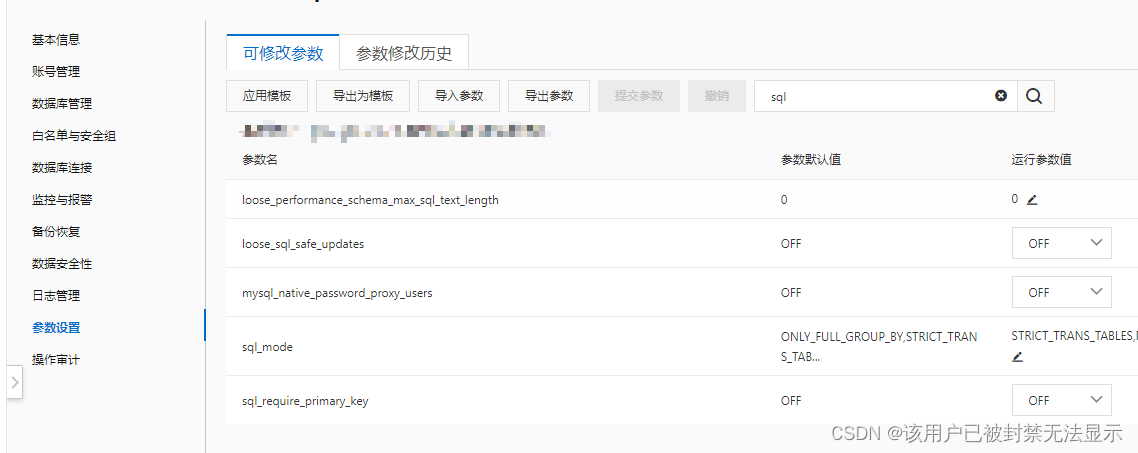Open 备份恢复 in the sidebar
Image resolution: width=1138 pixels, height=453 pixels.
tap(56, 232)
